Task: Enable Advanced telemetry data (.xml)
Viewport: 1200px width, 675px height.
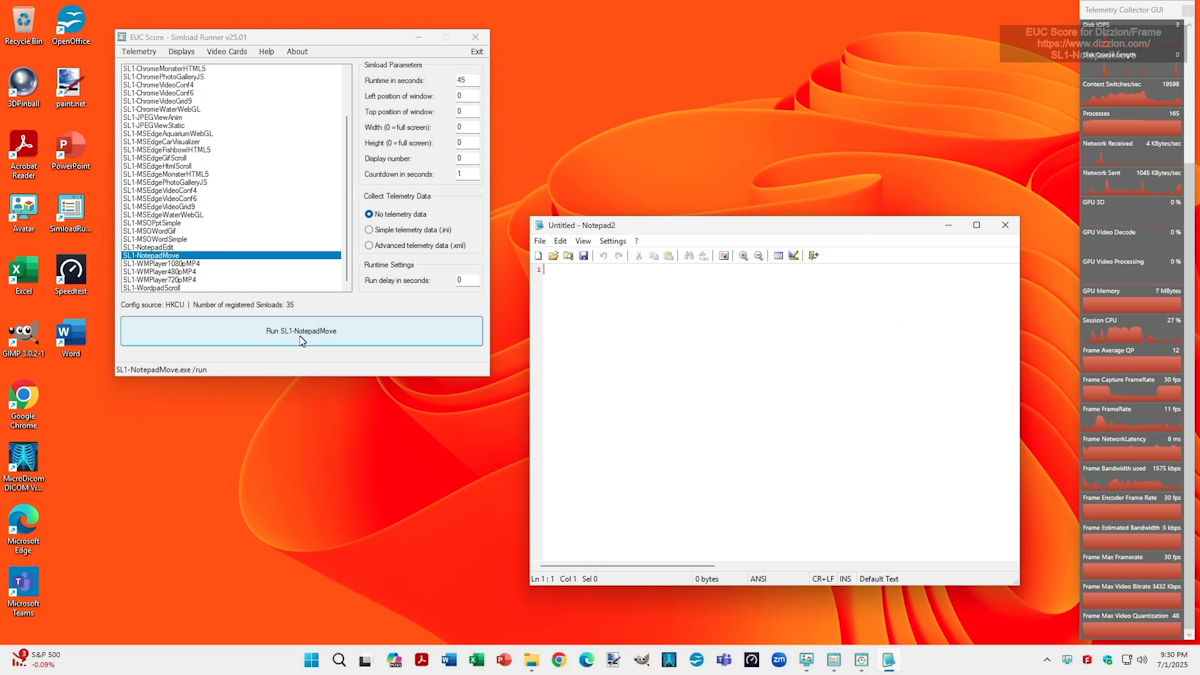Action: pos(369,245)
